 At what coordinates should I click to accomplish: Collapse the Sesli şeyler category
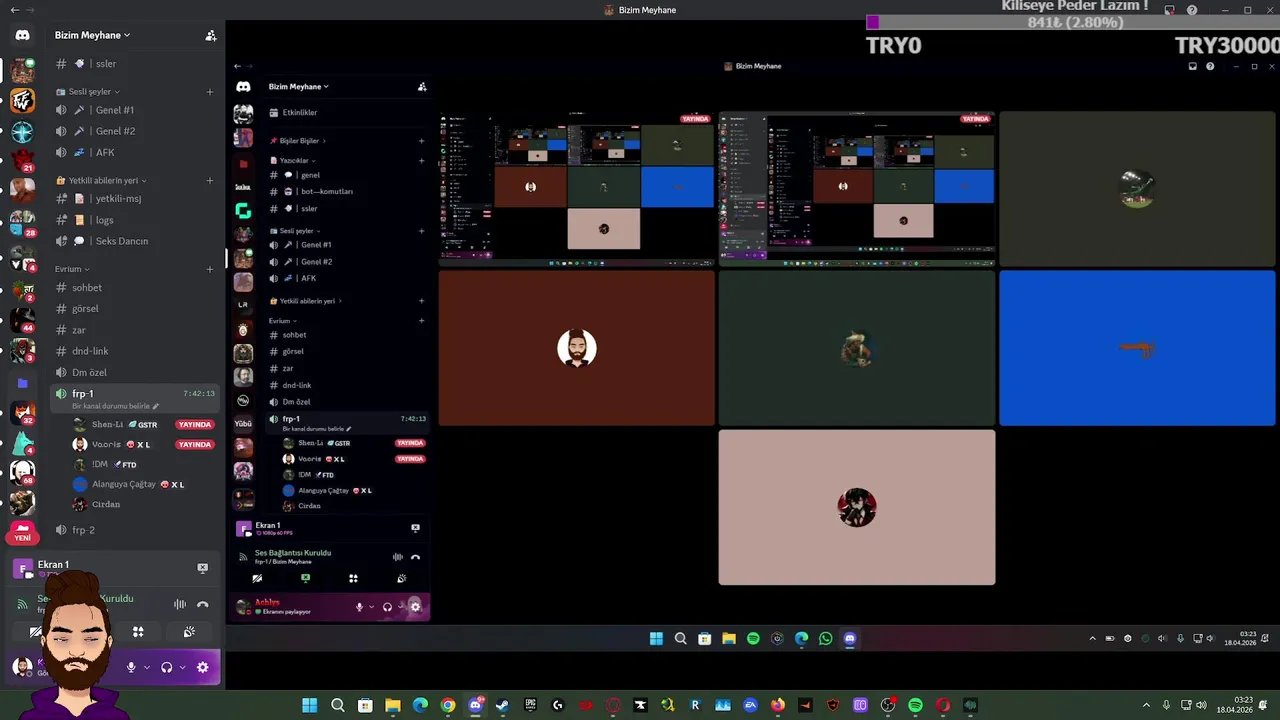94,91
